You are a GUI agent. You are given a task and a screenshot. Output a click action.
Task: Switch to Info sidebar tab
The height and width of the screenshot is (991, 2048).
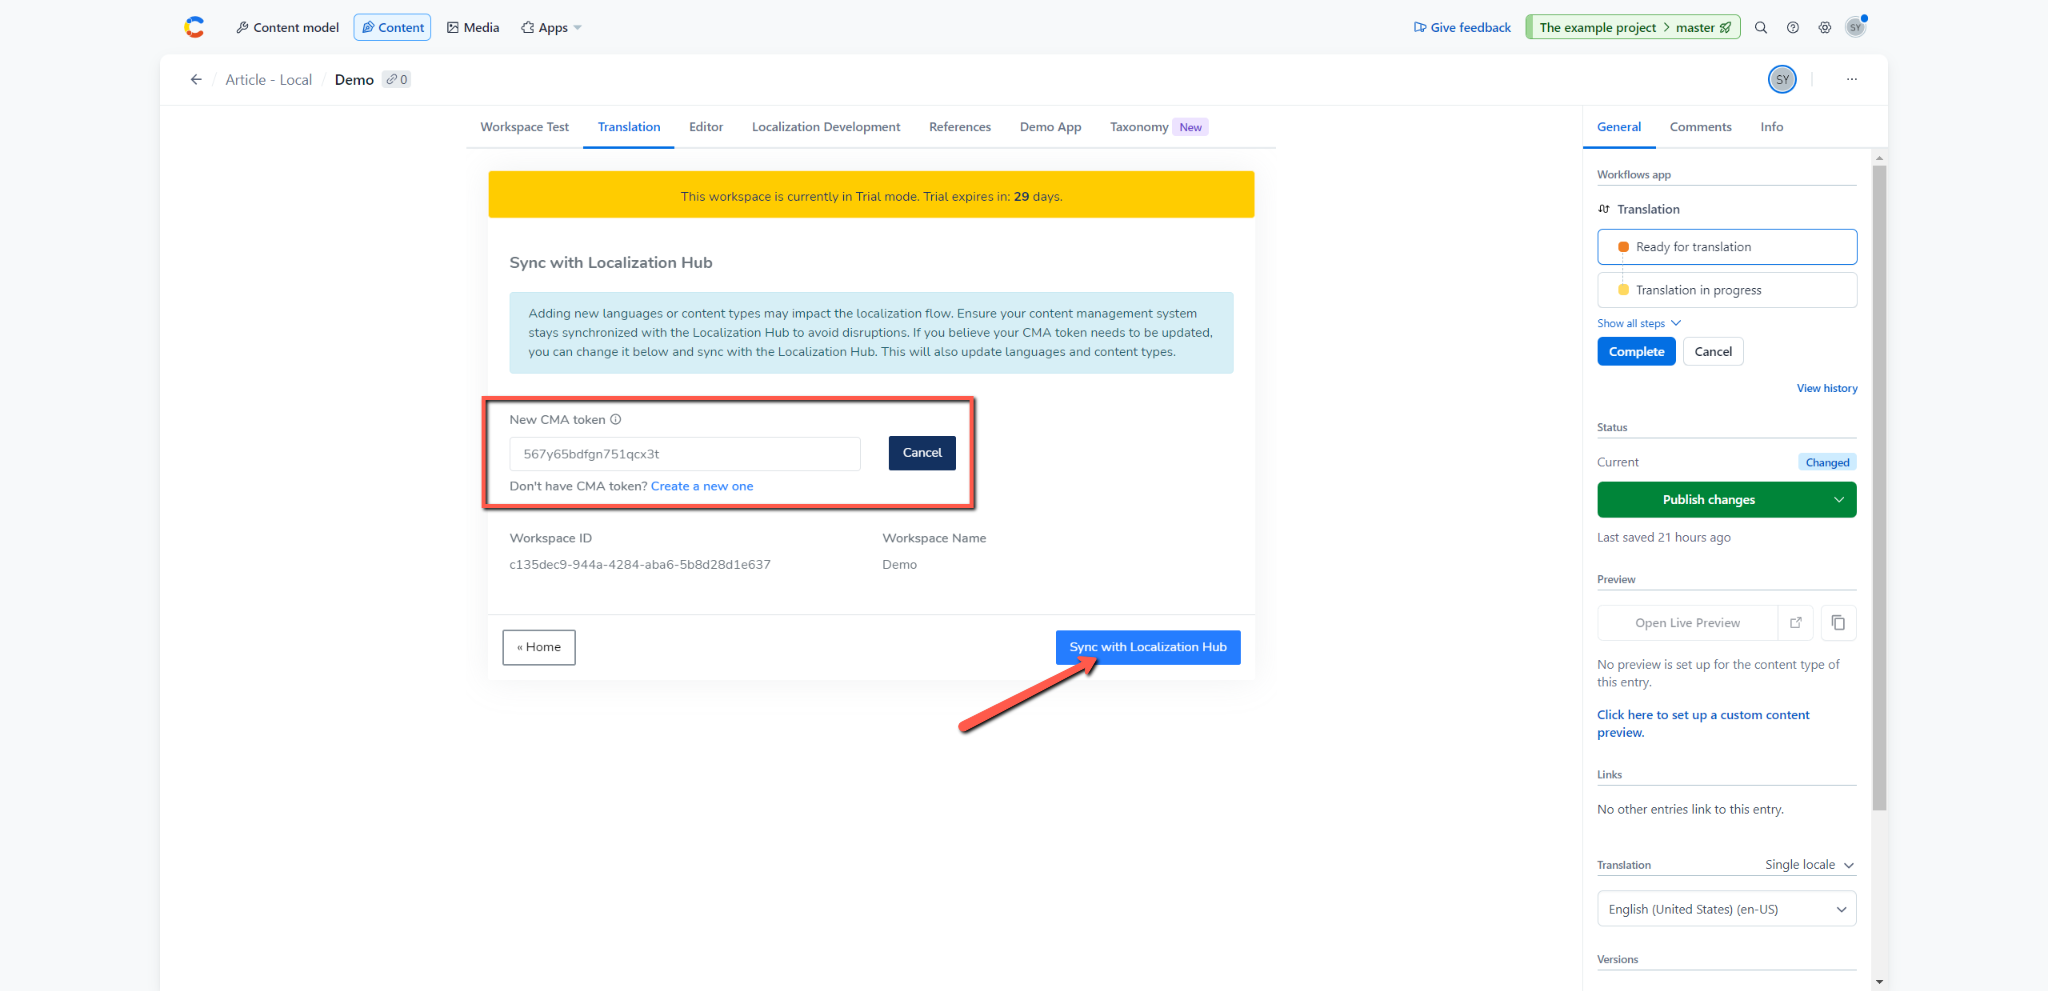(1772, 127)
